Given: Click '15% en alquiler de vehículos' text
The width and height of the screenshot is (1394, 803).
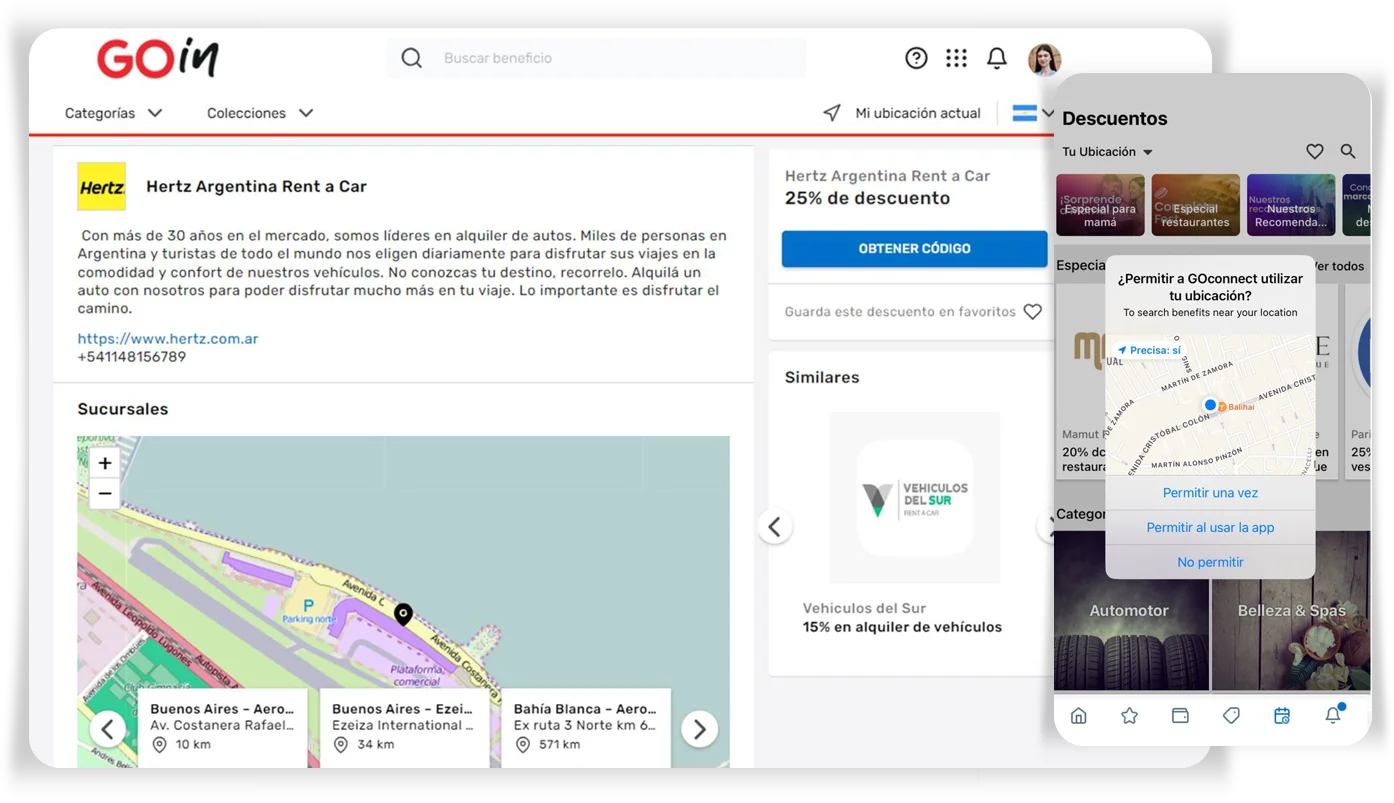Looking at the screenshot, I should [902, 627].
